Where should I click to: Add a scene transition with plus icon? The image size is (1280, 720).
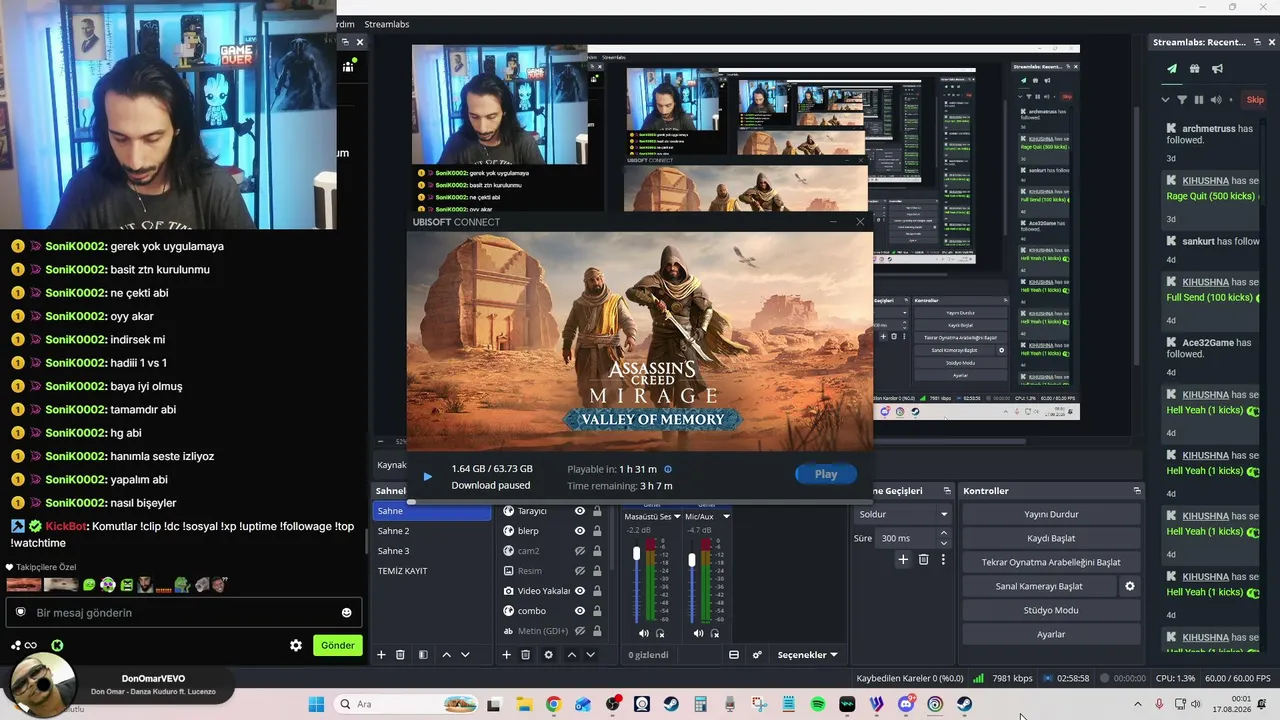(x=903, y=560)
